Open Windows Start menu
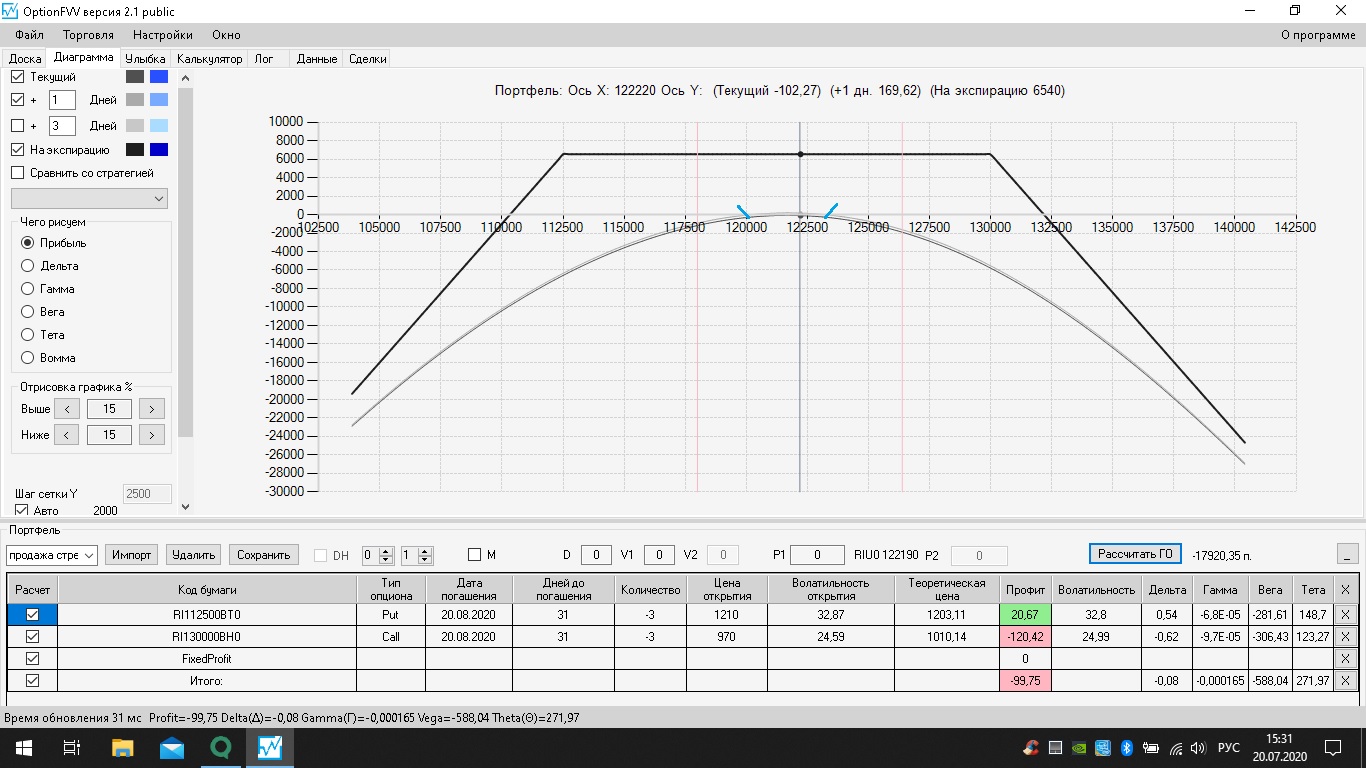 coord(23,747)
